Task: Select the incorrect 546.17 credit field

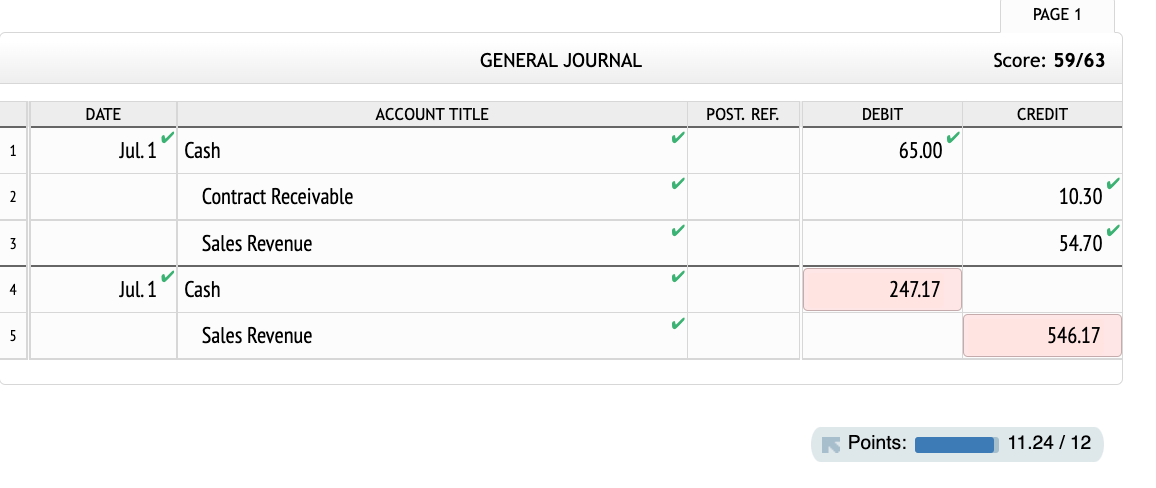Action: pos(1042,336)
